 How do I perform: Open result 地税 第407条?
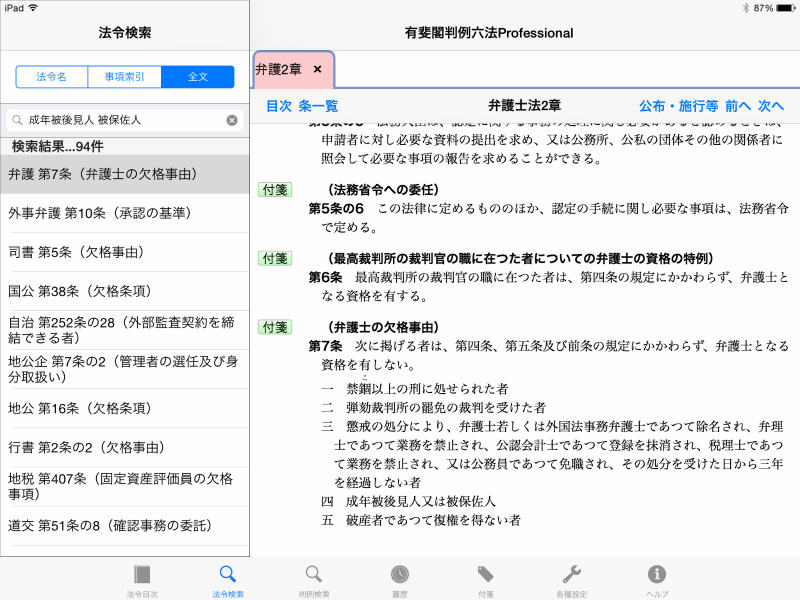[124, 486]
